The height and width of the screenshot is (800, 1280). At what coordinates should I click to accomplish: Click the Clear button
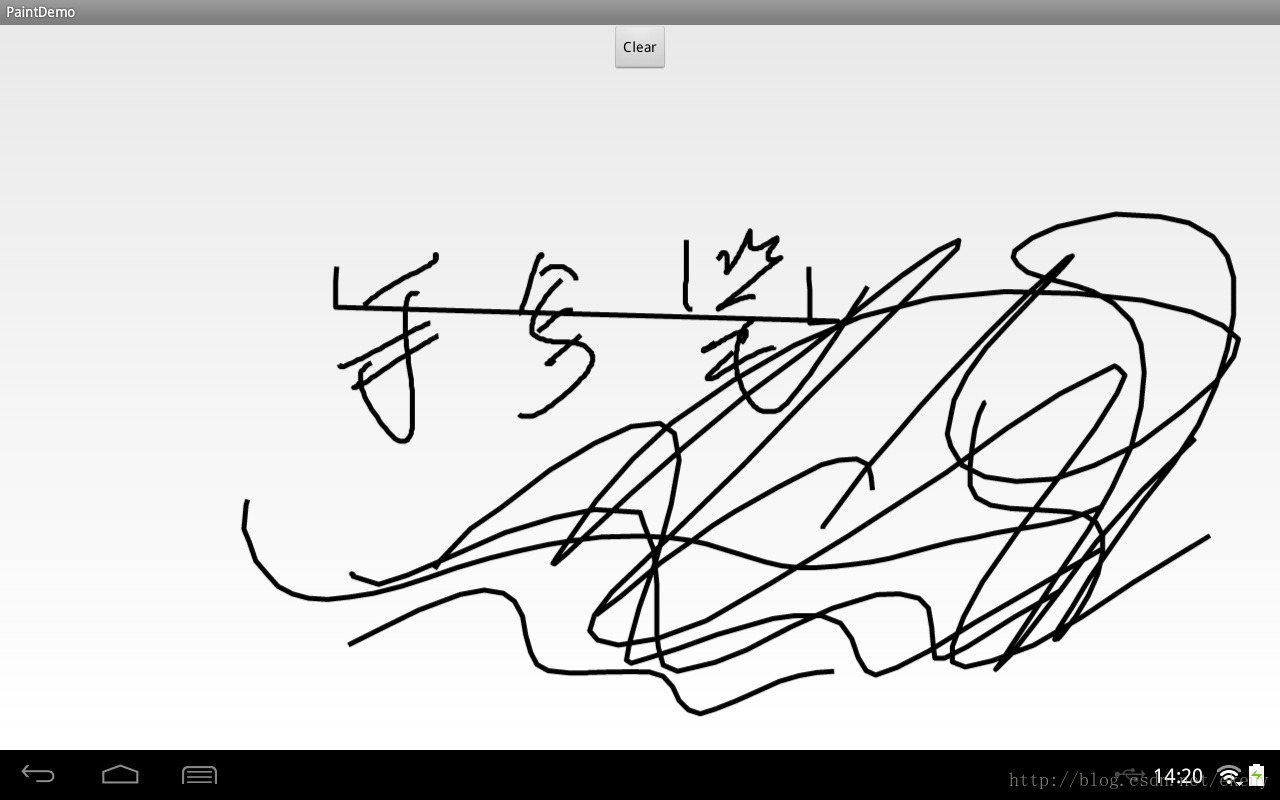tap(640, 47)
